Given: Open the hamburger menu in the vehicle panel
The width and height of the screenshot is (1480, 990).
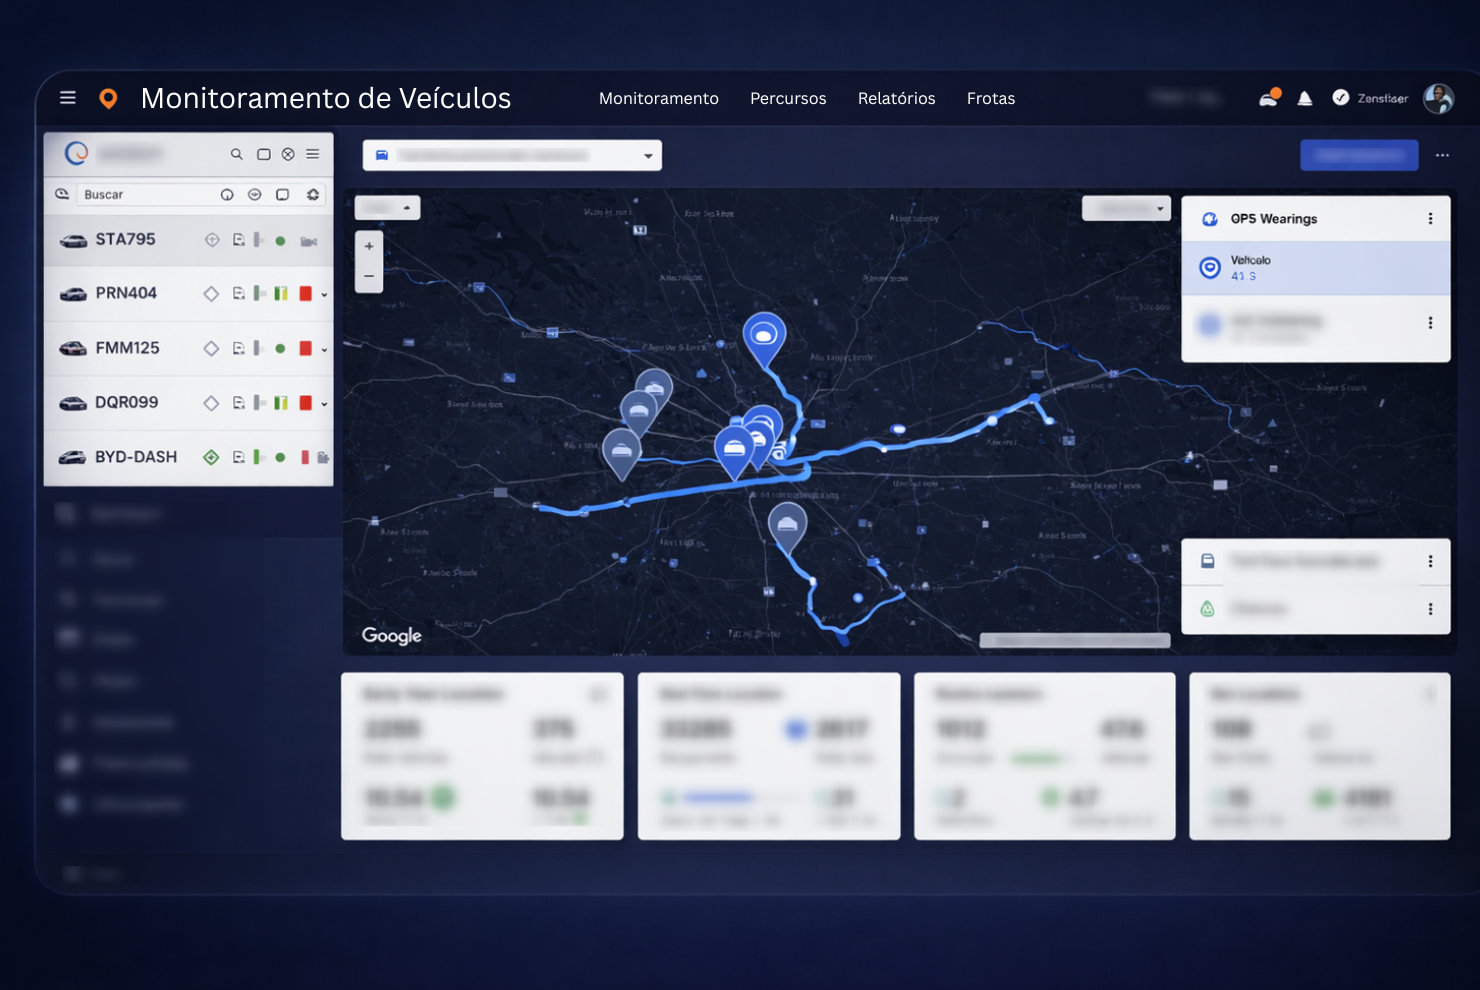Looking at the screenshot, I should click(x=312, y=155).
